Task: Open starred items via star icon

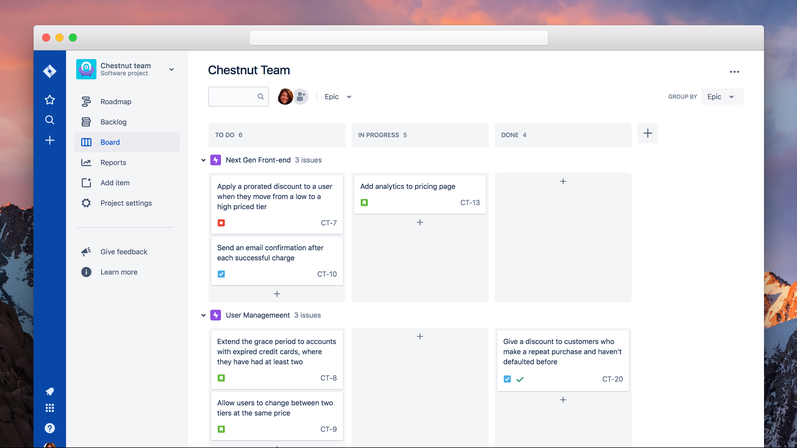Action: 49,100
